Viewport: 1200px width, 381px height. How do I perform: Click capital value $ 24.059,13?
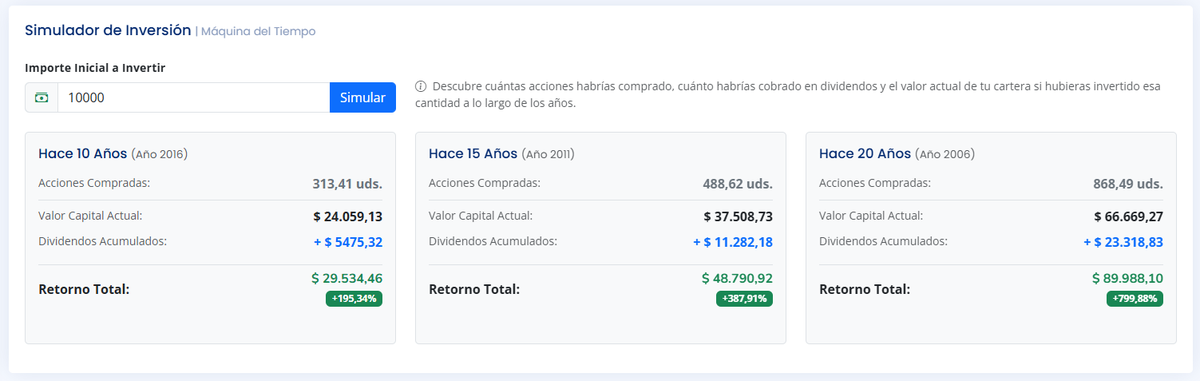pos(348,216)
